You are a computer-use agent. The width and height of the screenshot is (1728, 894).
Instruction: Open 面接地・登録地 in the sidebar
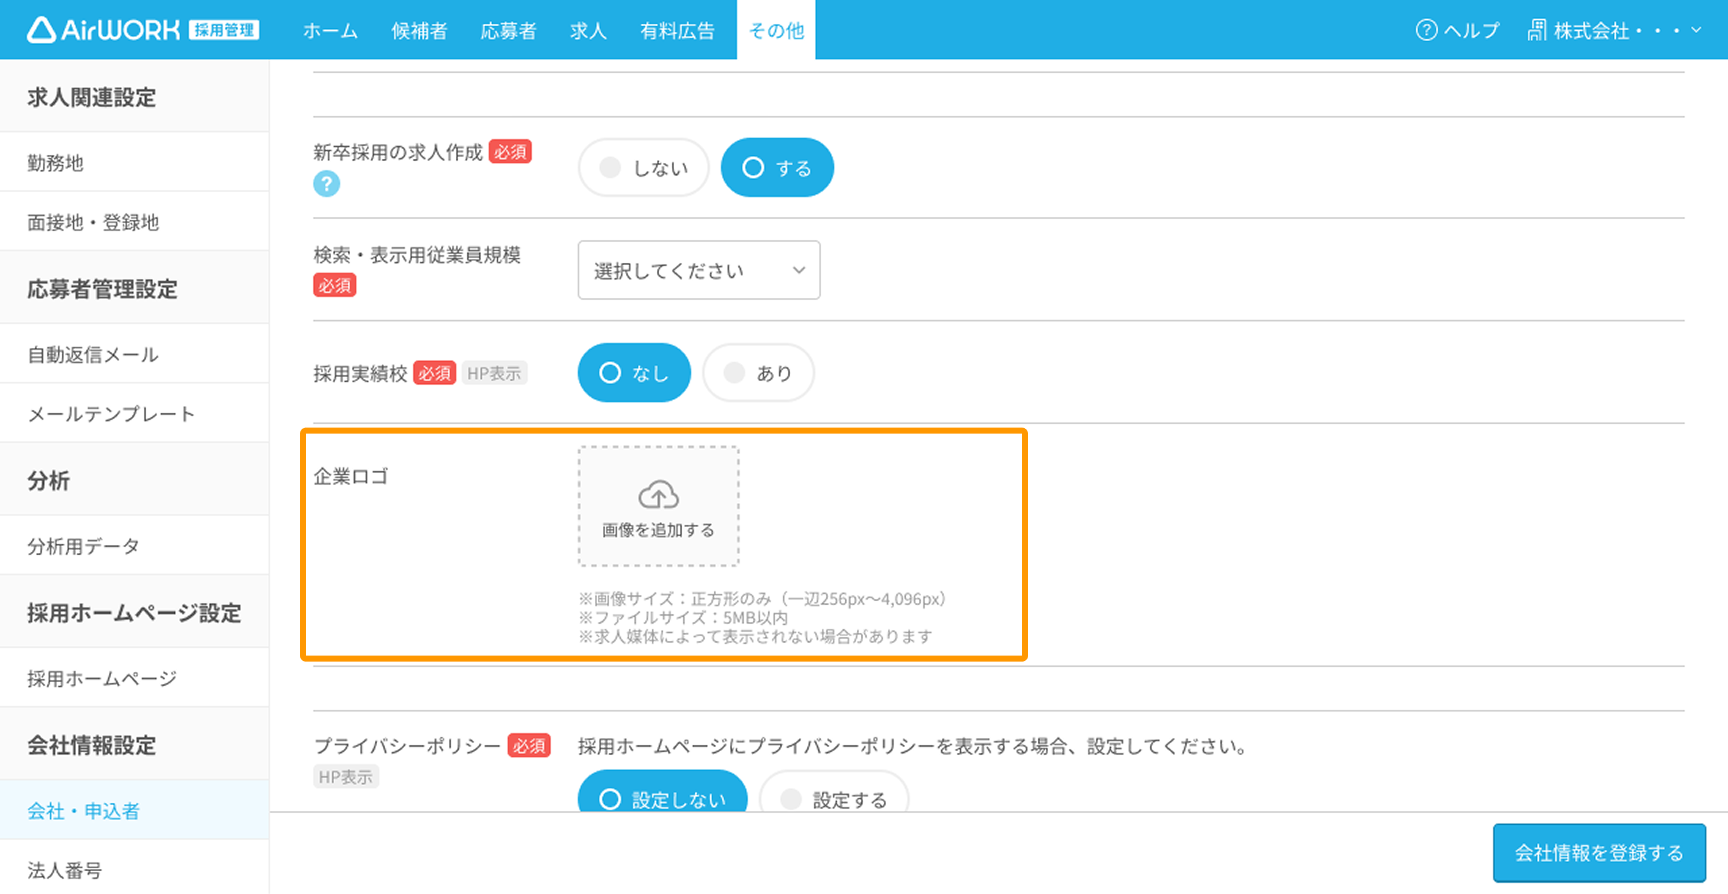134,222
